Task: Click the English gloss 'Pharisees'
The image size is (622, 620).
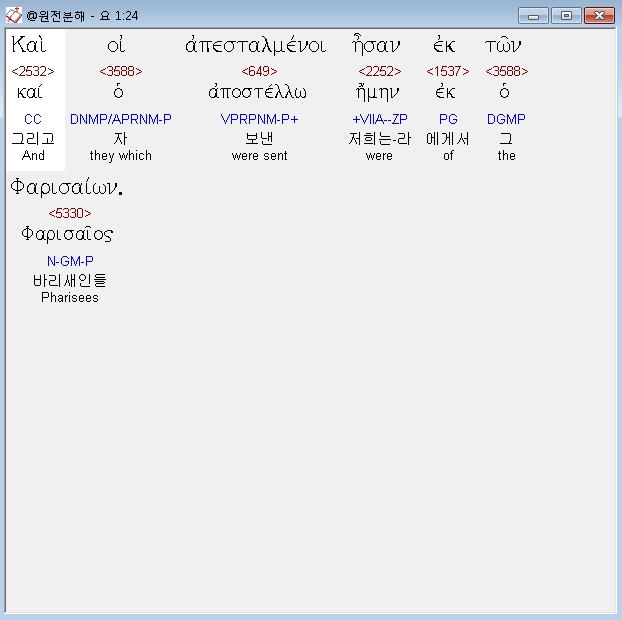Action: point(70,298)
